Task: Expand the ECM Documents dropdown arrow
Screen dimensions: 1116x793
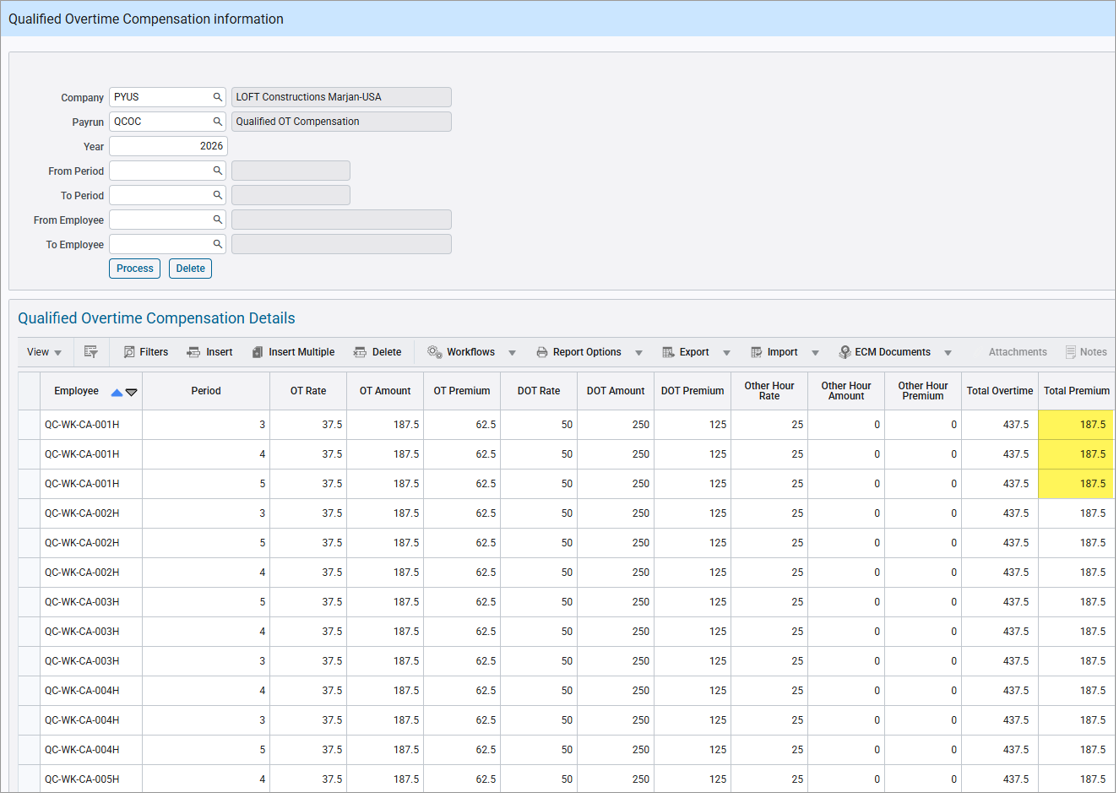Action: pyautogui.click(x=947, y=352)
